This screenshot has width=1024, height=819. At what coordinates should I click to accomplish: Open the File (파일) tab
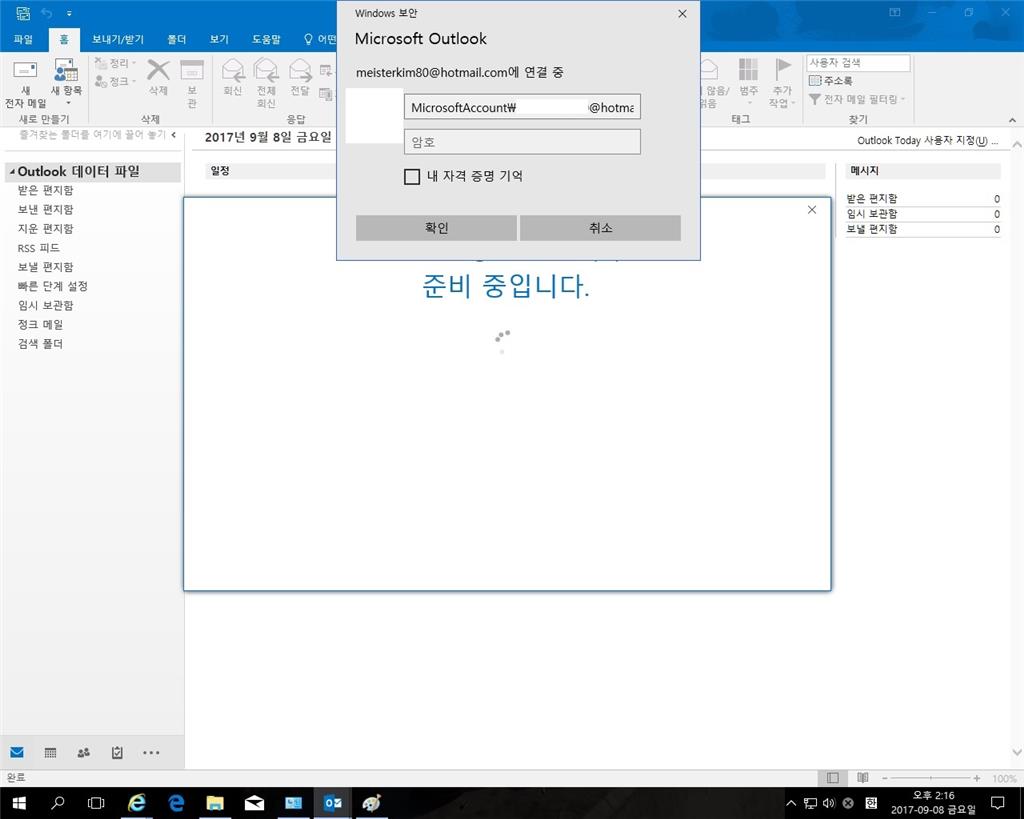coord(23,39)
